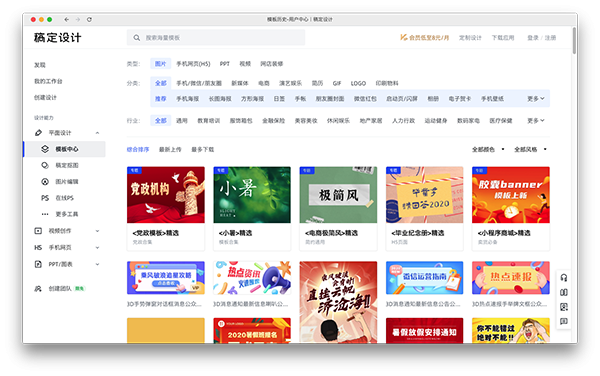
Task: Open the 全部风格 style filter dropdown
Action: 530,149
